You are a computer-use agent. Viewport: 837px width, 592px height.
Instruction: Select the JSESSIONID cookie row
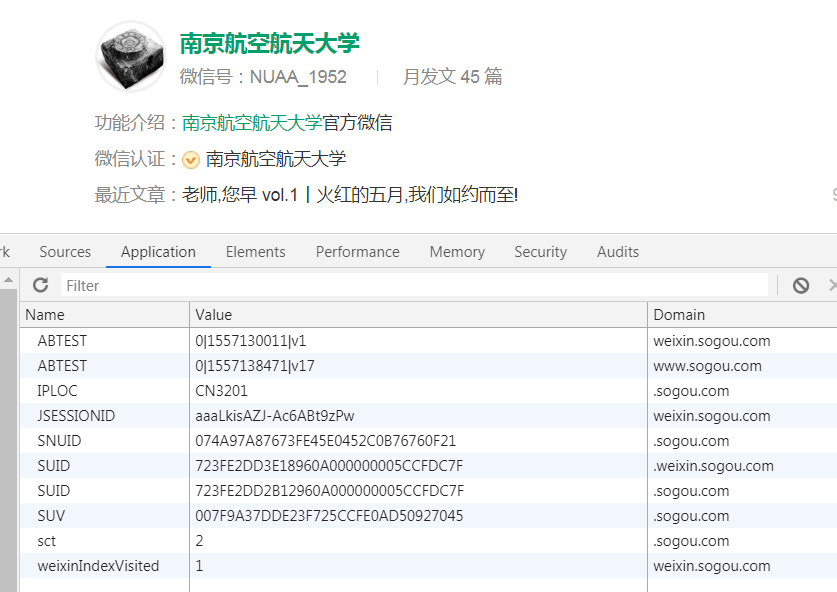click(x=429, y=416)
